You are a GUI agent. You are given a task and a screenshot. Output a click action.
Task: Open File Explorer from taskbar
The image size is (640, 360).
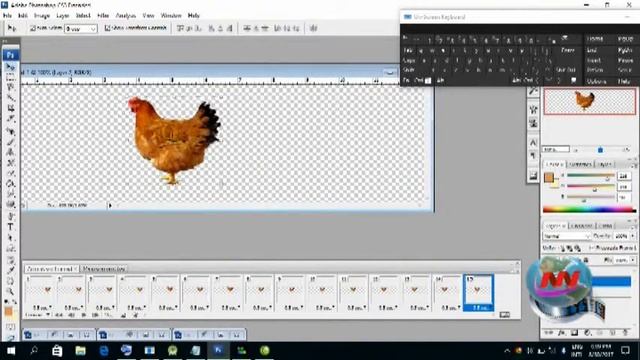[x=80, y=351]
